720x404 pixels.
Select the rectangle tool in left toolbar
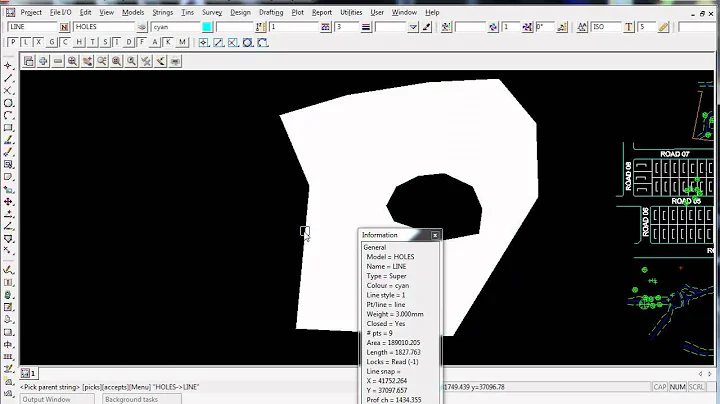pos(8,128)
